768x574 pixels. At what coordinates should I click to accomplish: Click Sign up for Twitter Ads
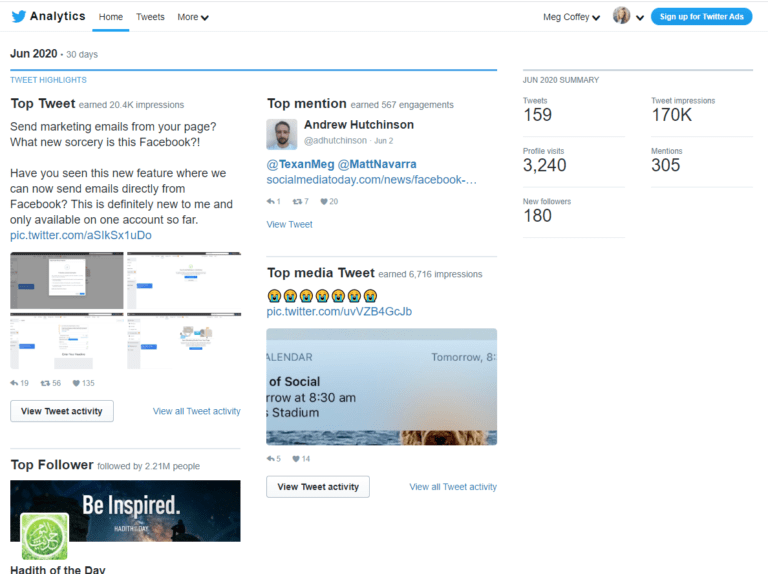[x=701, y=17]
